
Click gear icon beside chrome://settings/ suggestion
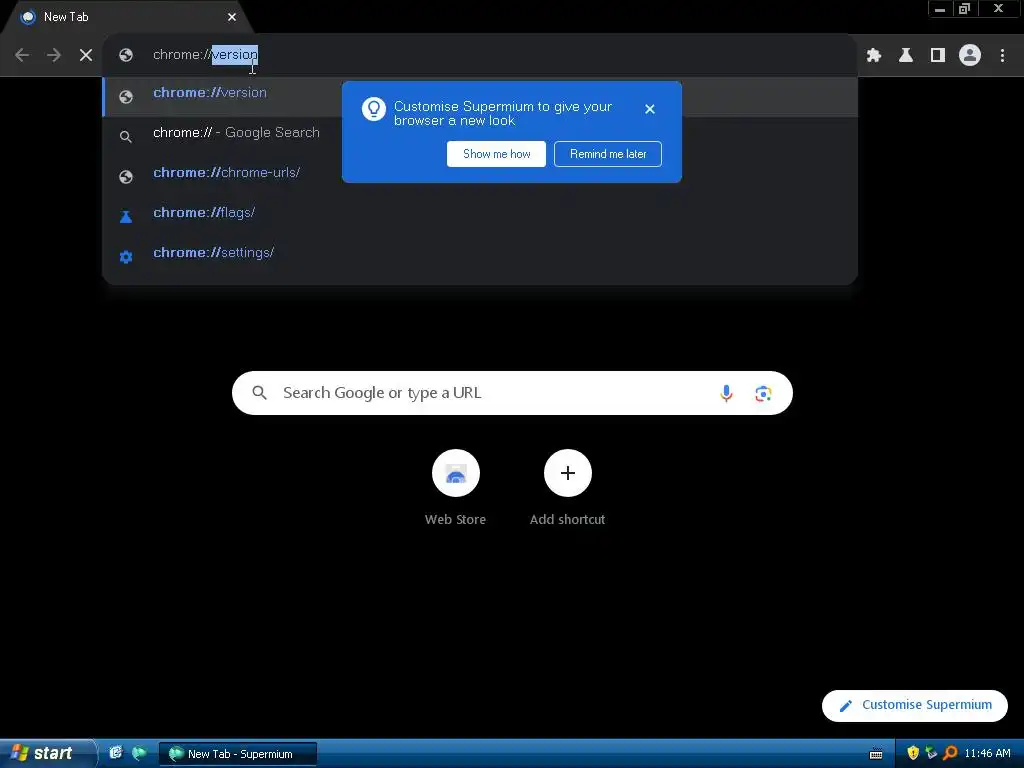tap(126, 257)
